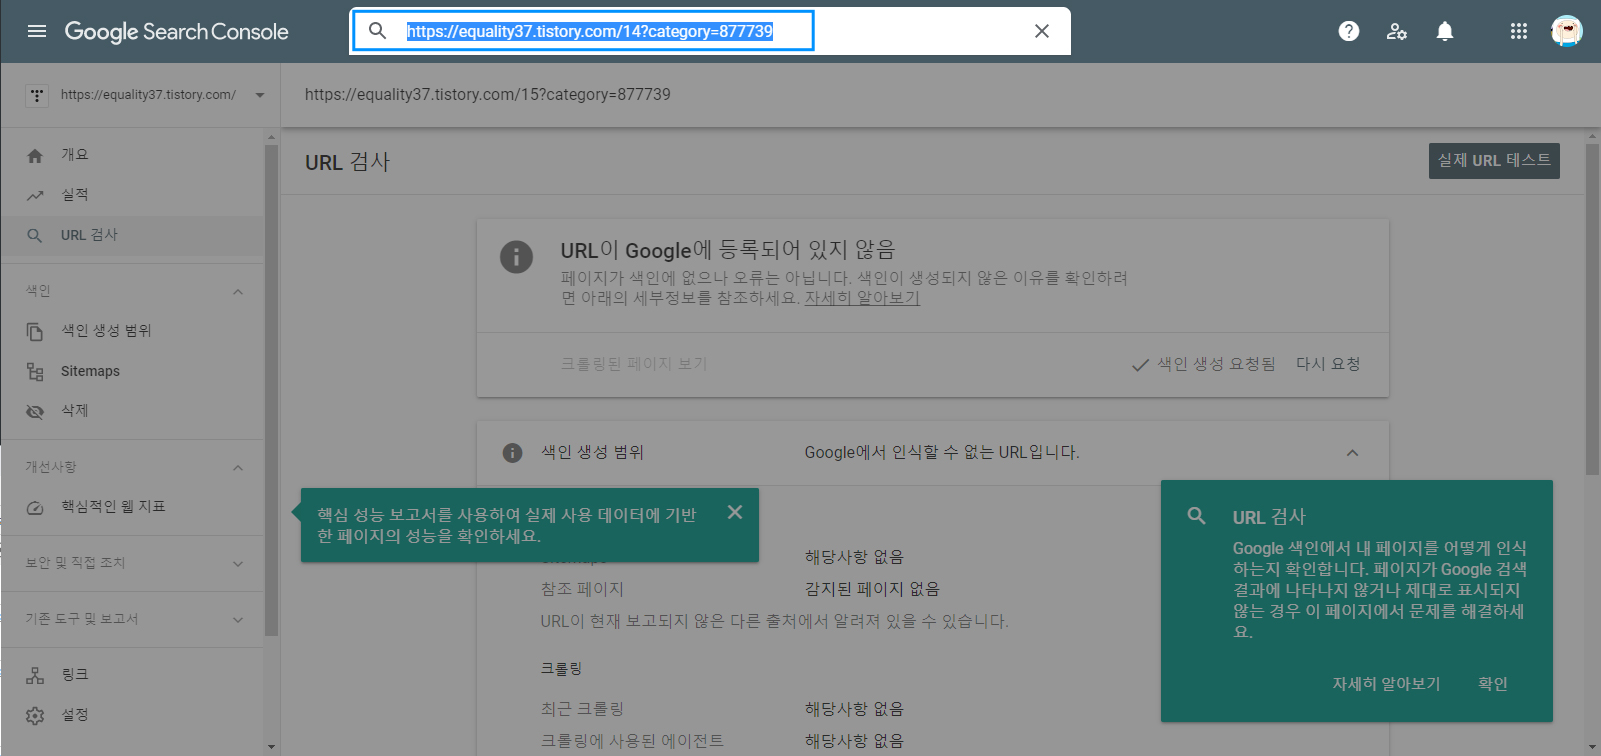Click the links icon beside 링크

click(x=35, y=675)
